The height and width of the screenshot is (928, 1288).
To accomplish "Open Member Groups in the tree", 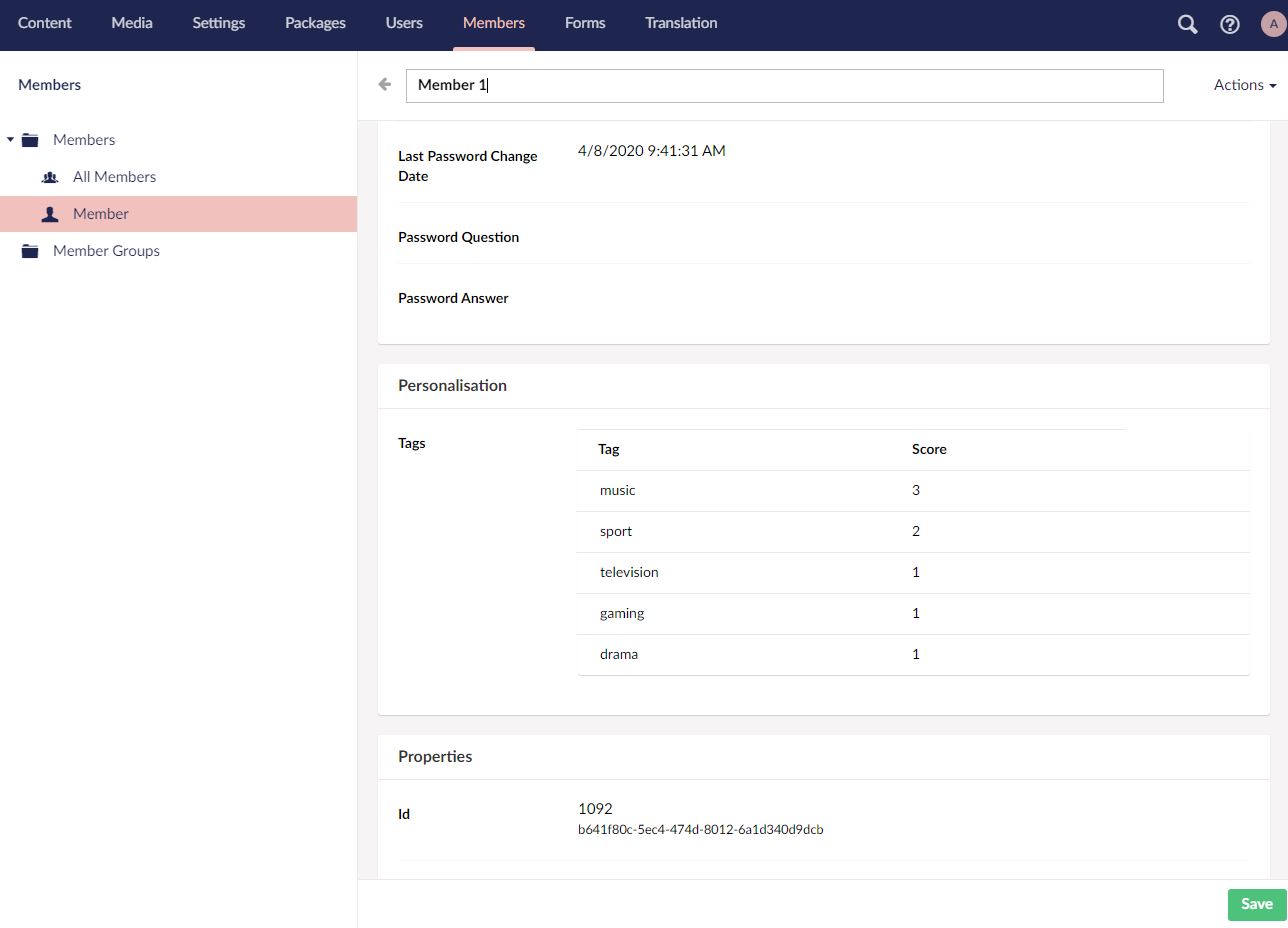I will click(106, 251).
